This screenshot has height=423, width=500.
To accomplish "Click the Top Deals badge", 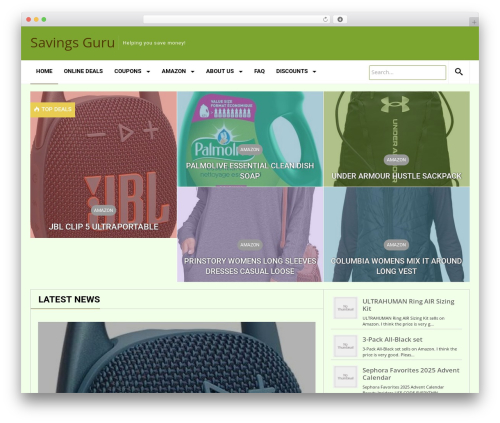I will 53,109.
